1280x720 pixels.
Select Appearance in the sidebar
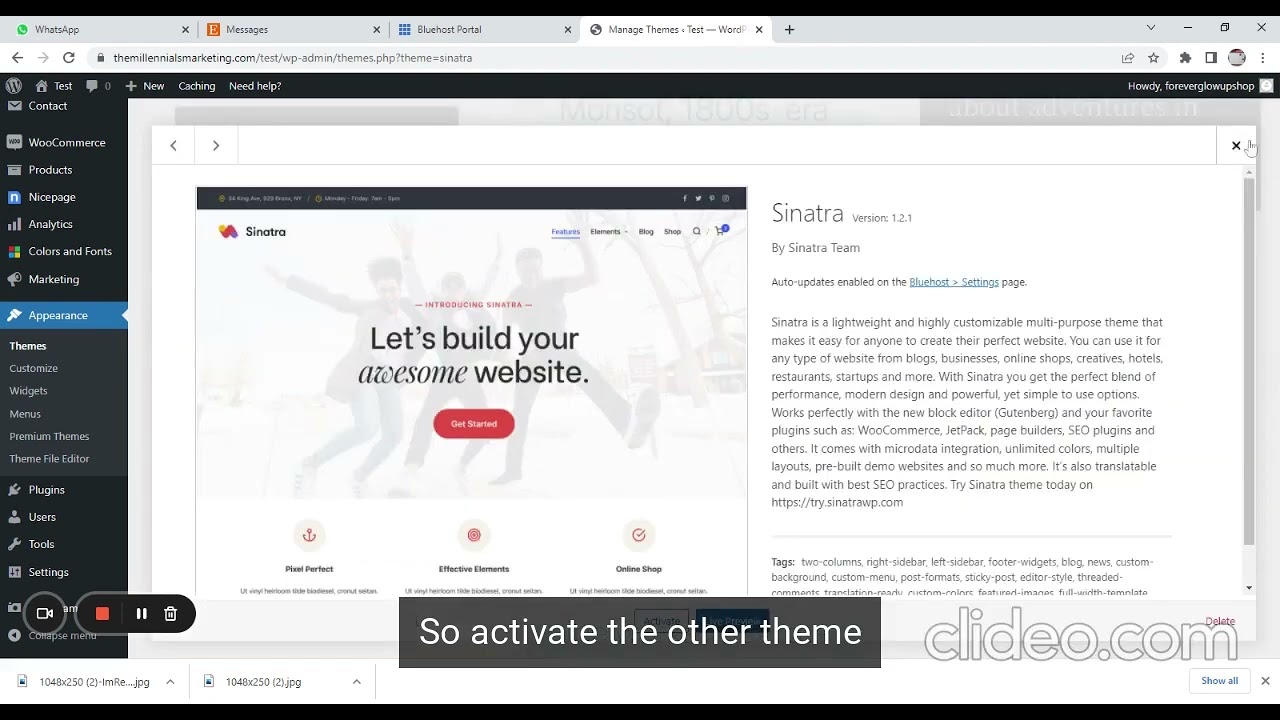pos(64,315)
